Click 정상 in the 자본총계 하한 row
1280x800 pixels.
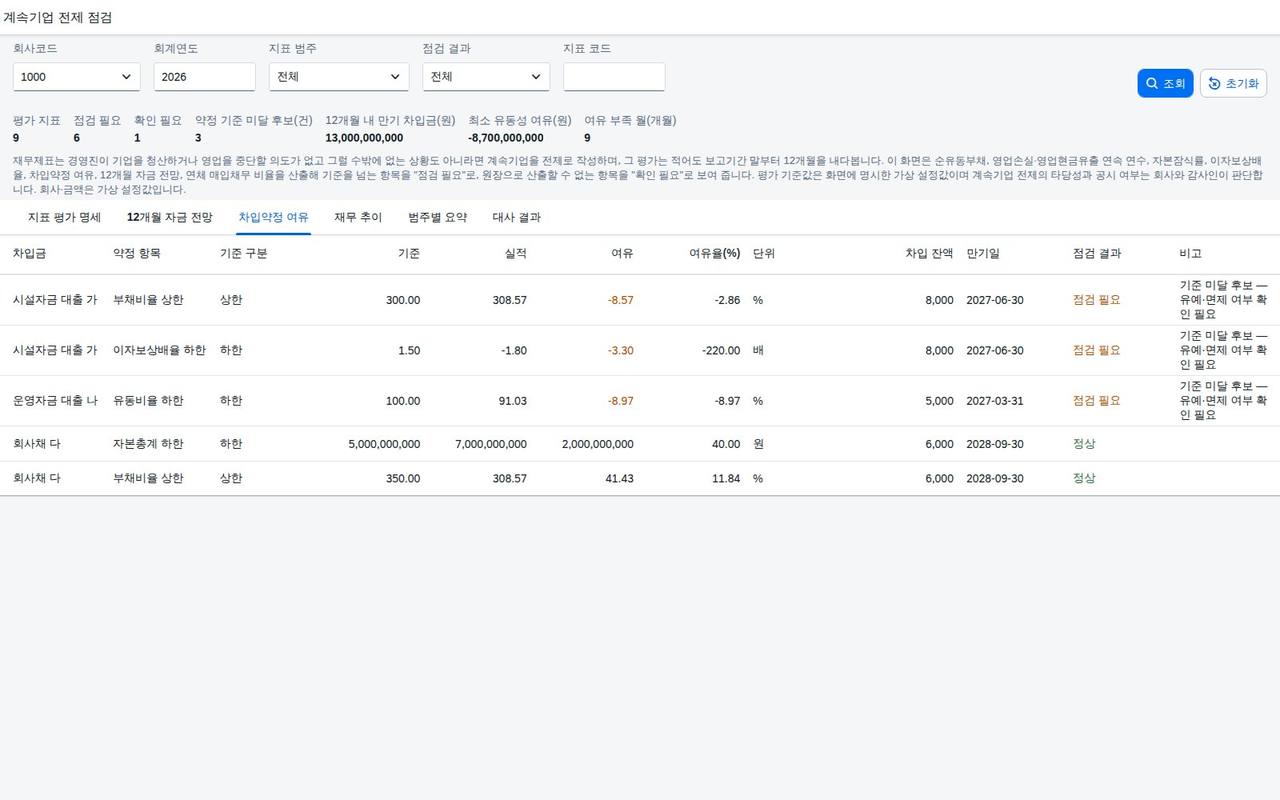[x=1084, y=444]
